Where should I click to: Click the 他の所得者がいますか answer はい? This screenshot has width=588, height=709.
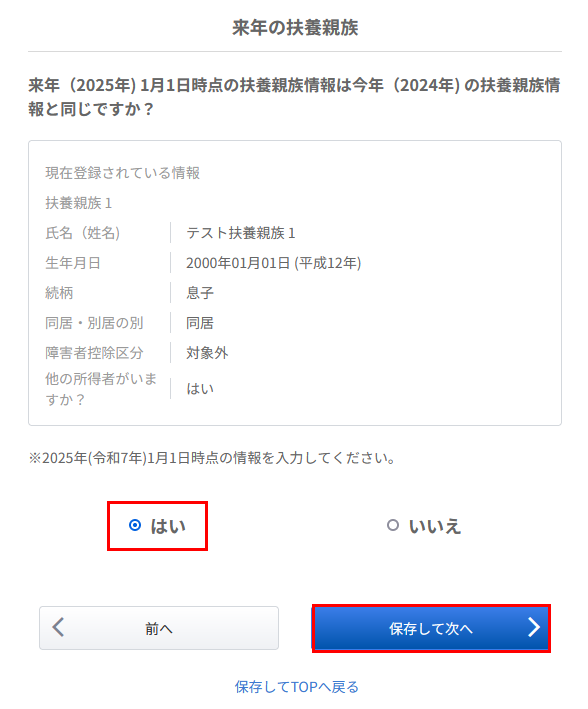tap(200, 388)
